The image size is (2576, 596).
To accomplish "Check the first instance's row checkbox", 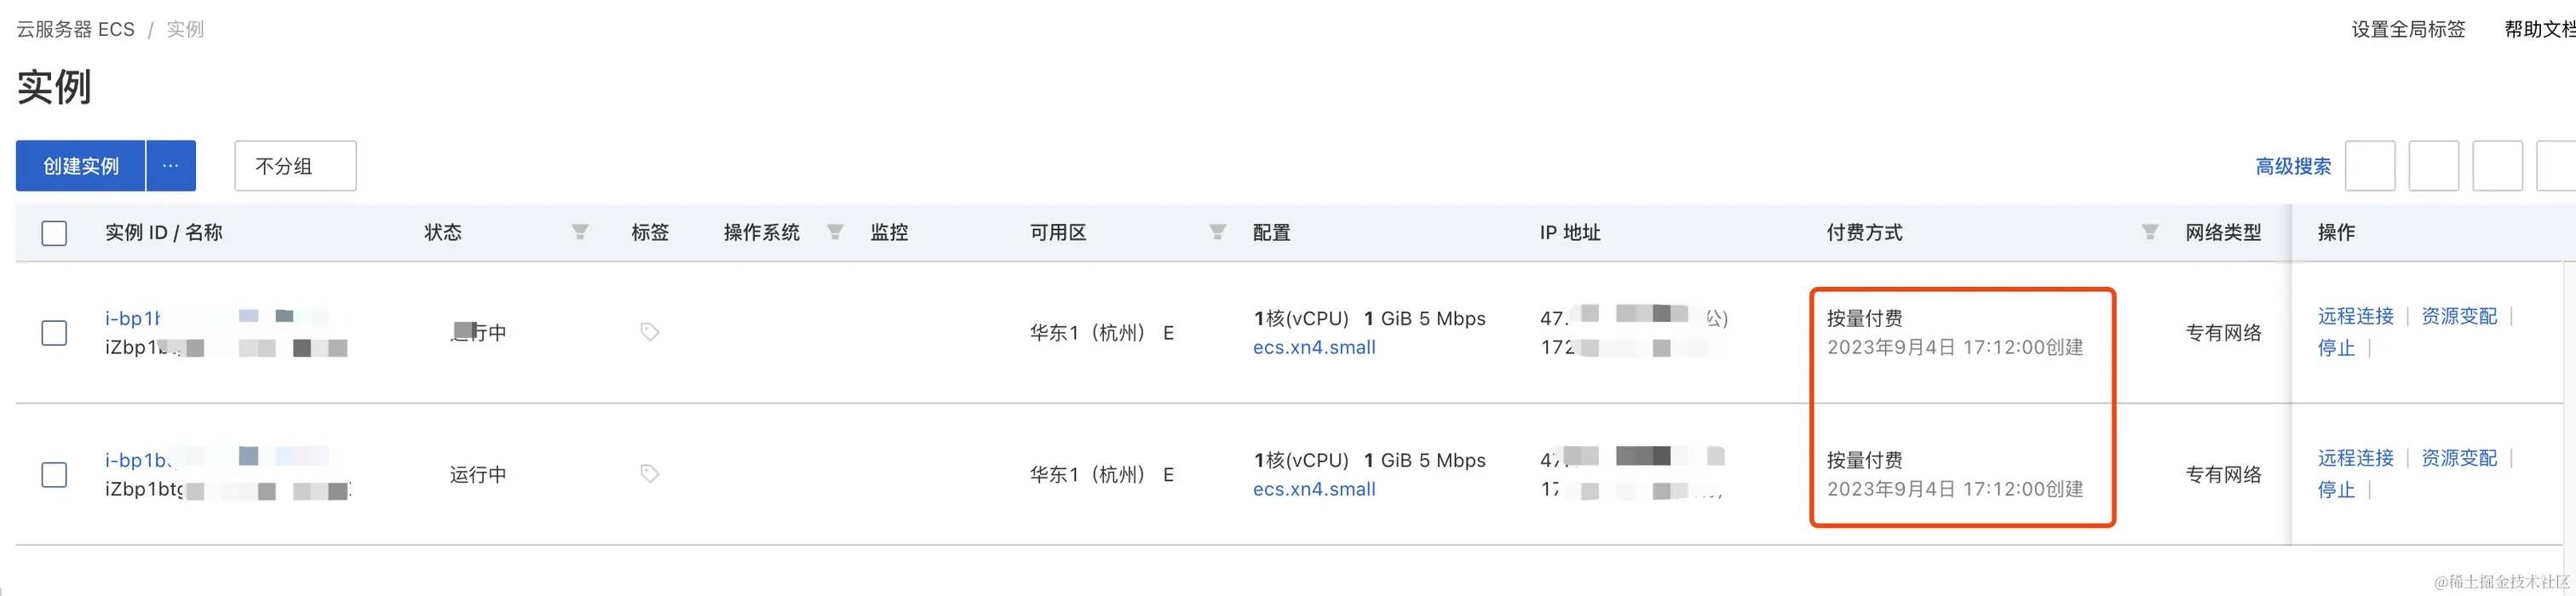I will point(54,332).
